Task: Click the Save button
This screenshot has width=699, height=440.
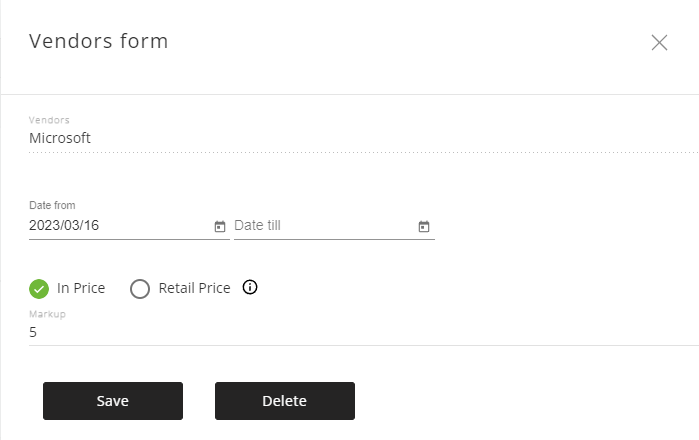Action: point(113,401)
